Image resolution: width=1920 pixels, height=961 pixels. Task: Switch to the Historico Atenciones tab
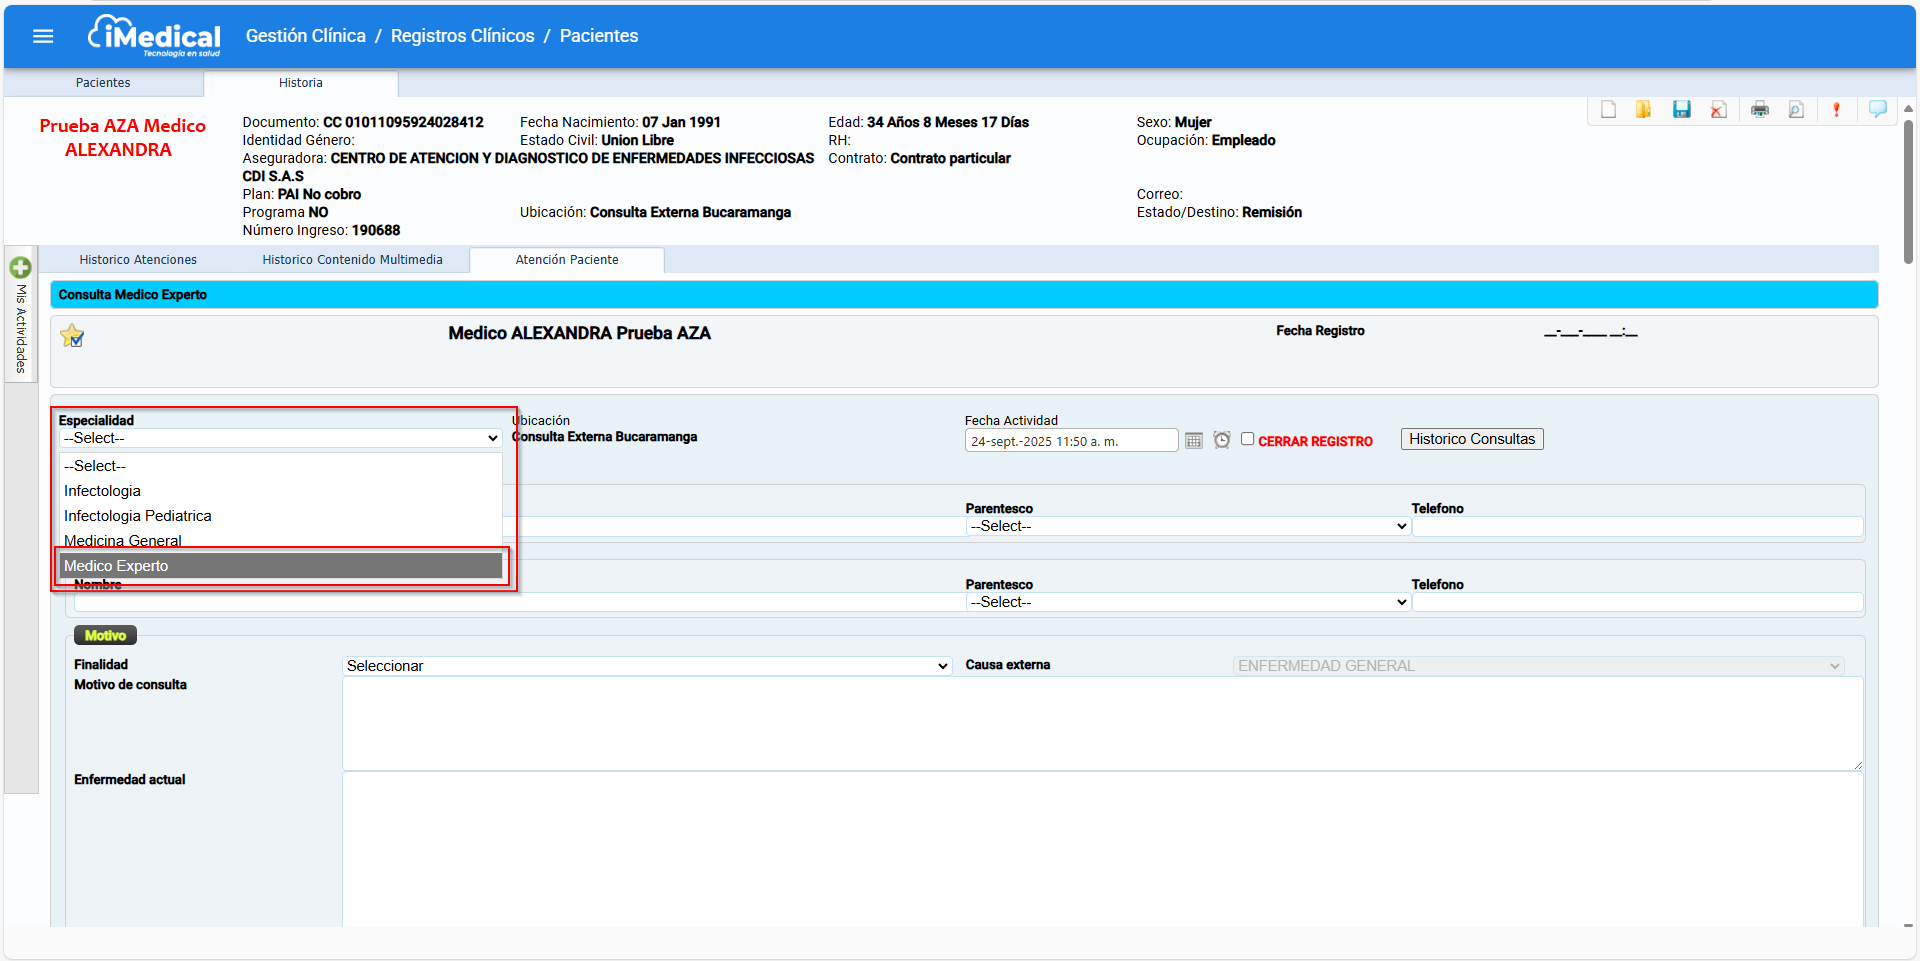coord(138,260)
